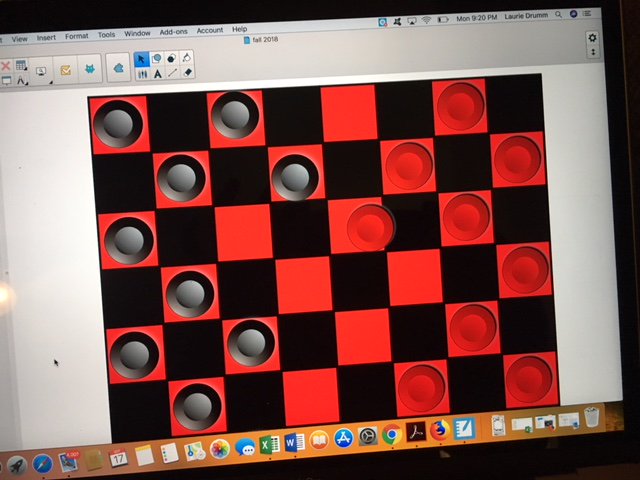Open Messages from the Dock
640x480 pixels.
tap(245, 447)
